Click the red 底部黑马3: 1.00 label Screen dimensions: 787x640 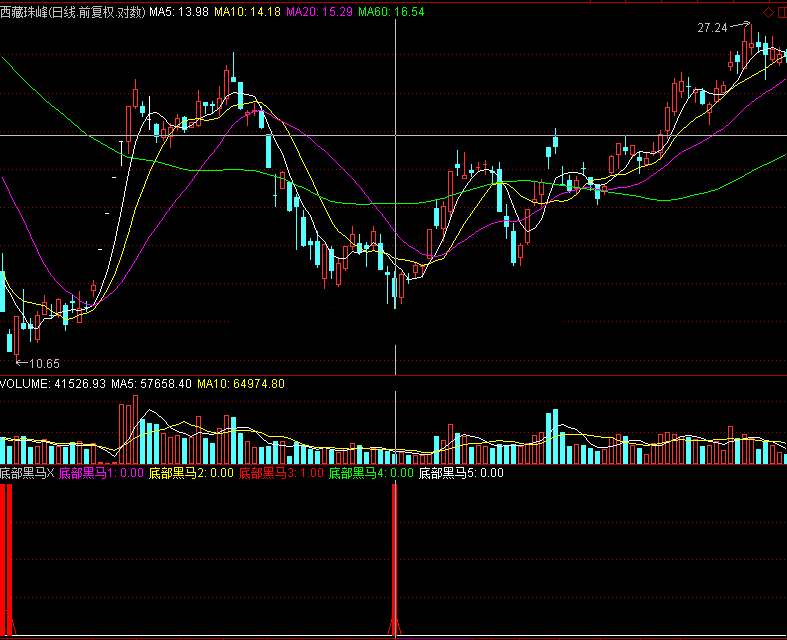click(281, 473)
